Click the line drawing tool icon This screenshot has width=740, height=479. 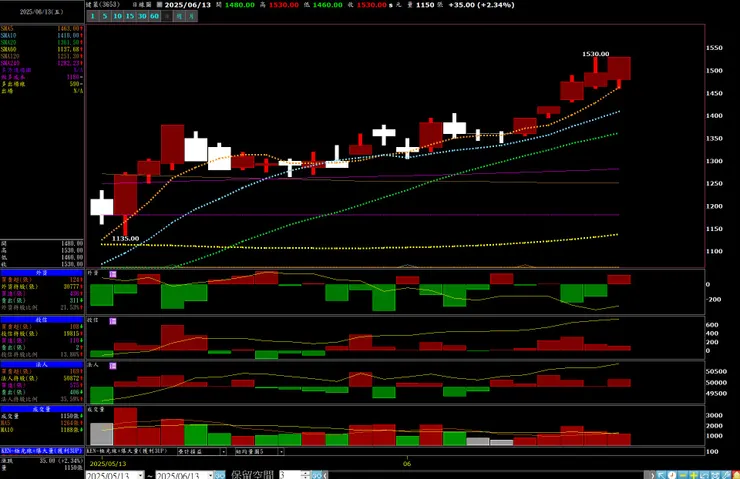coord(725,475)
